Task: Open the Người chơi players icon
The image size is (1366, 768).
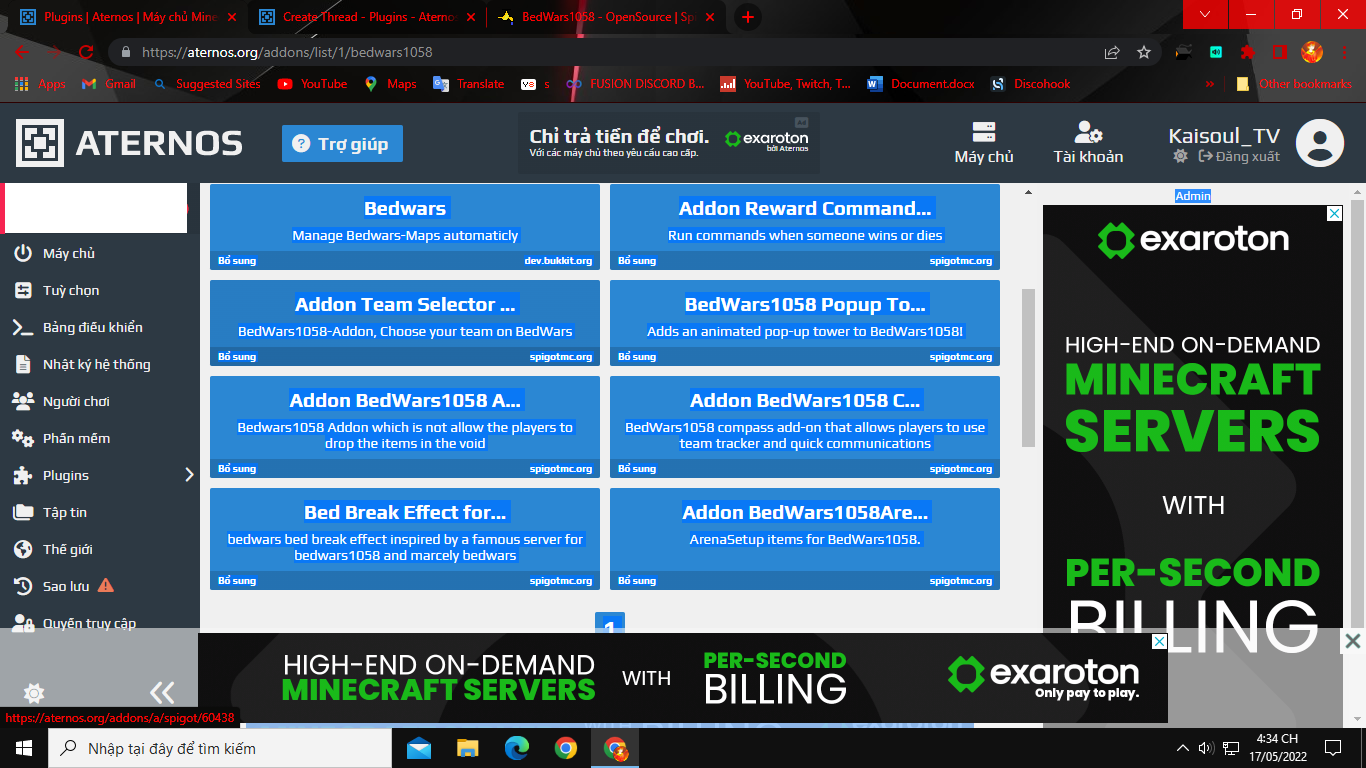Action: click(x=23, y=401)
